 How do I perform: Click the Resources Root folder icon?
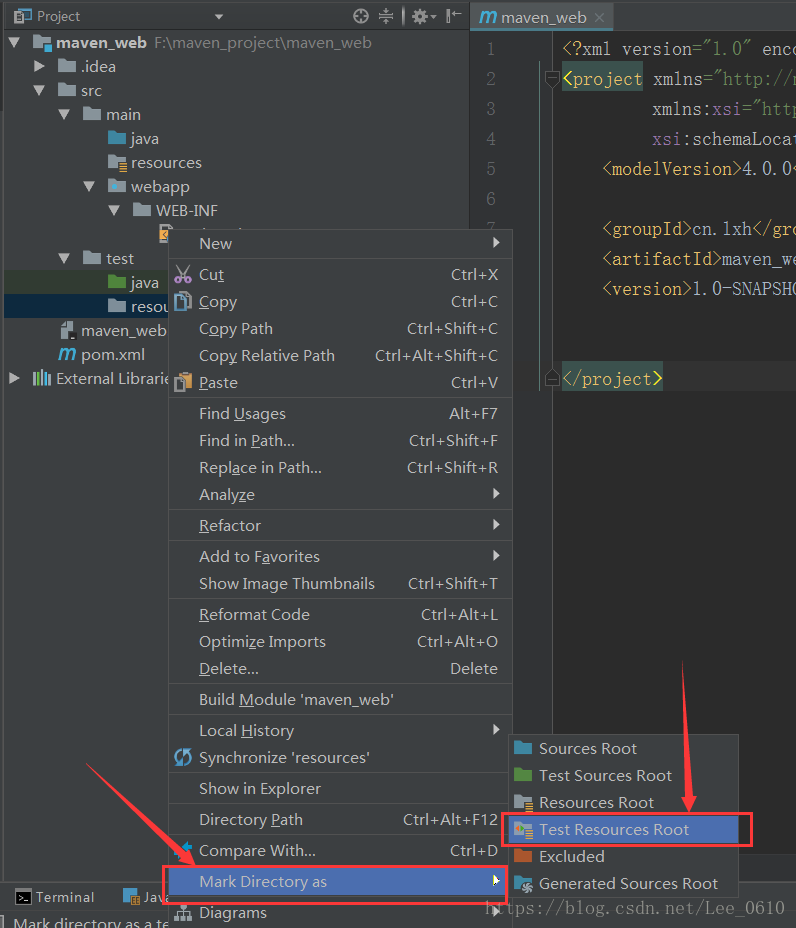[x=523, y=803]
